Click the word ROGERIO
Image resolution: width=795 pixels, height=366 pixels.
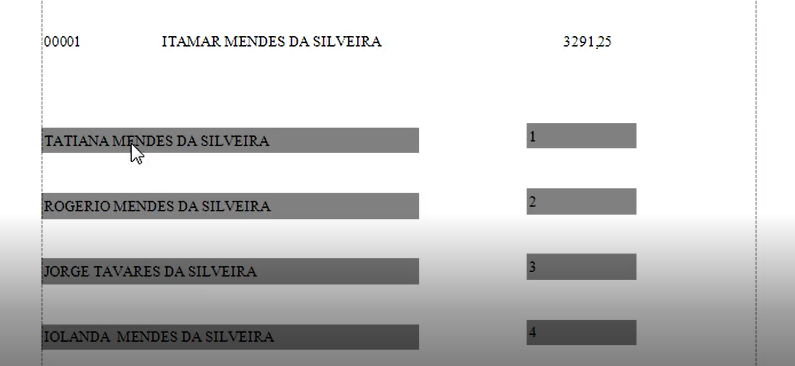point(77,206)
